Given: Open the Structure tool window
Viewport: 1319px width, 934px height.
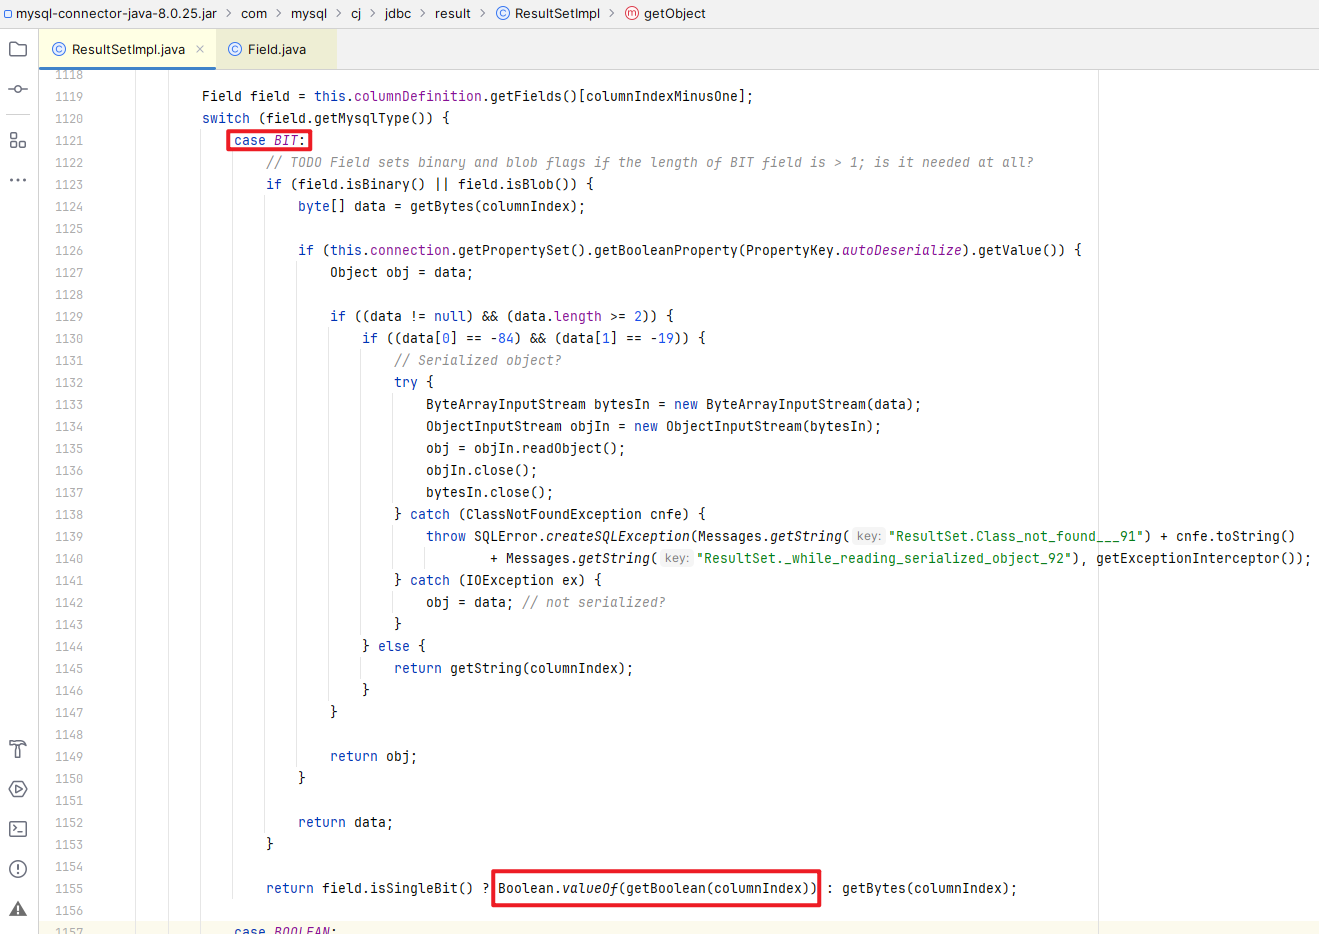Looking at the screenshot, I should [18, 140].
